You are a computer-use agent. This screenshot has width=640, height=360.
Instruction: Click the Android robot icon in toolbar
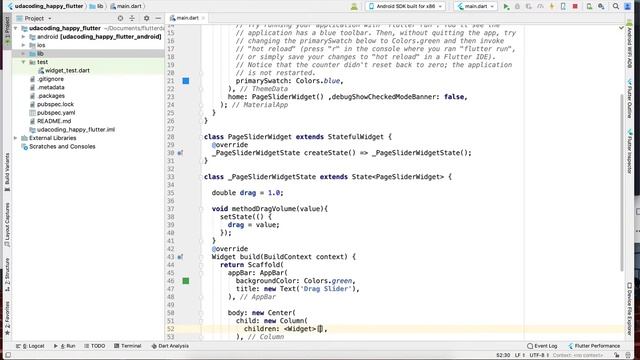point(354,6)
